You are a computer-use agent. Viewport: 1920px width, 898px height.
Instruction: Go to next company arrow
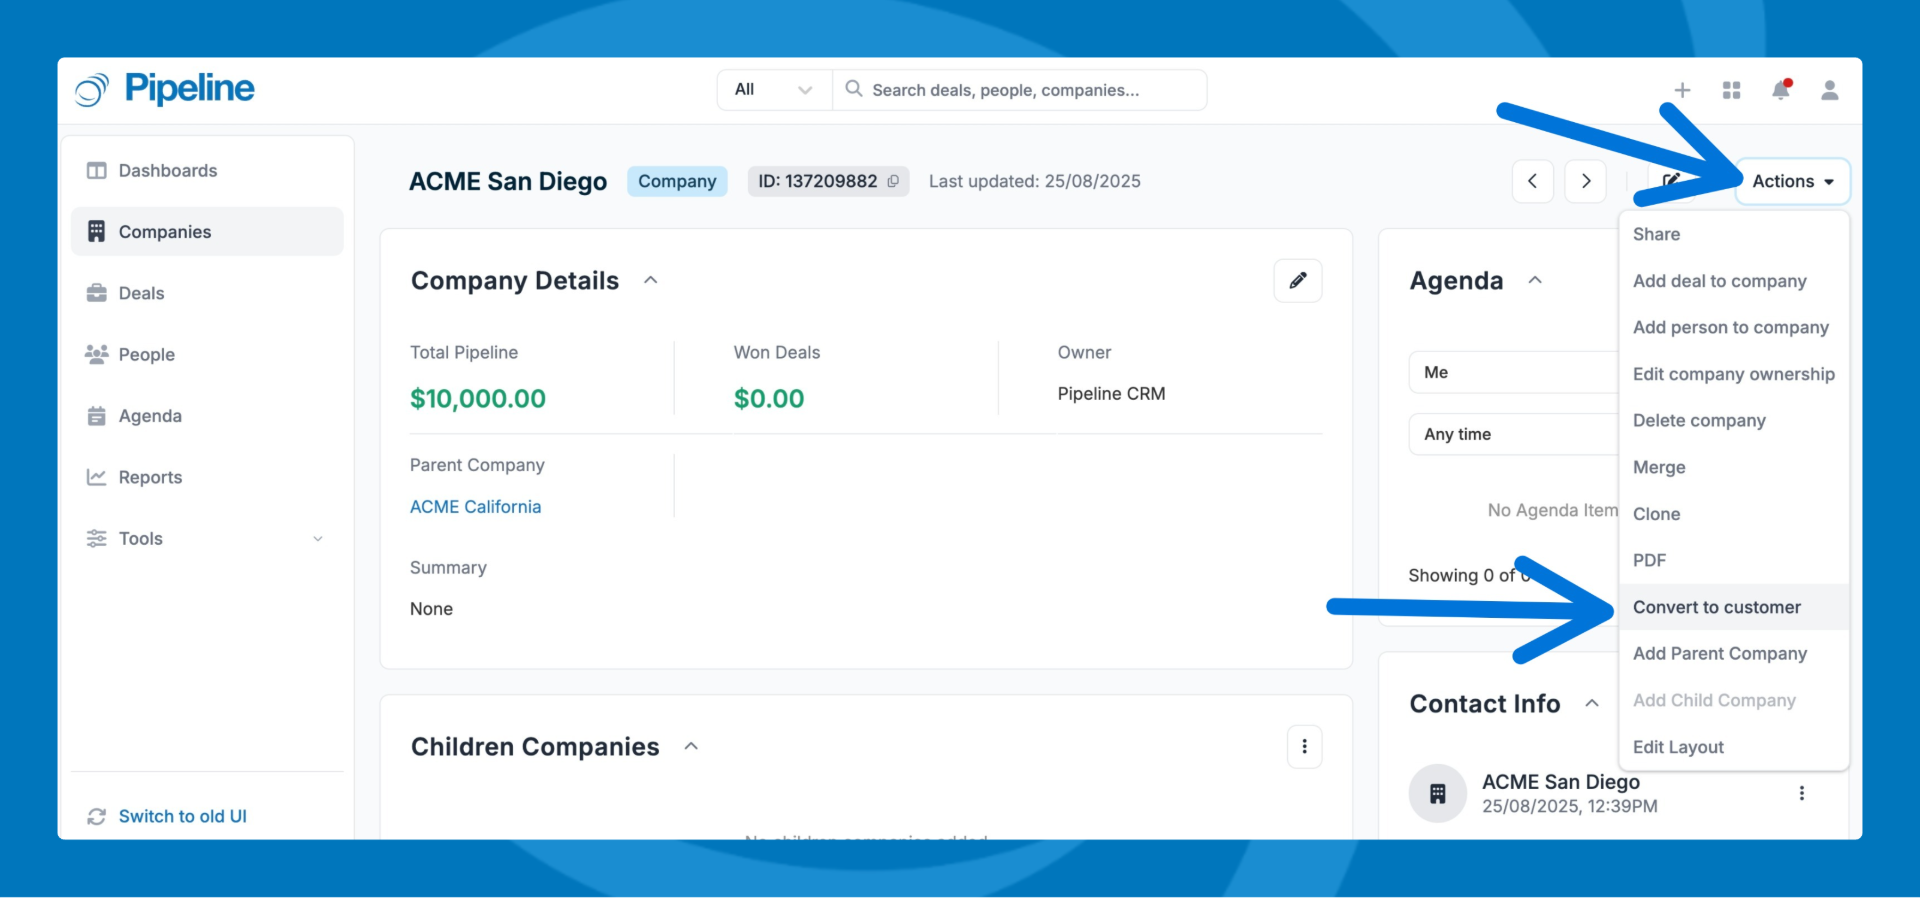[1585, 181]
